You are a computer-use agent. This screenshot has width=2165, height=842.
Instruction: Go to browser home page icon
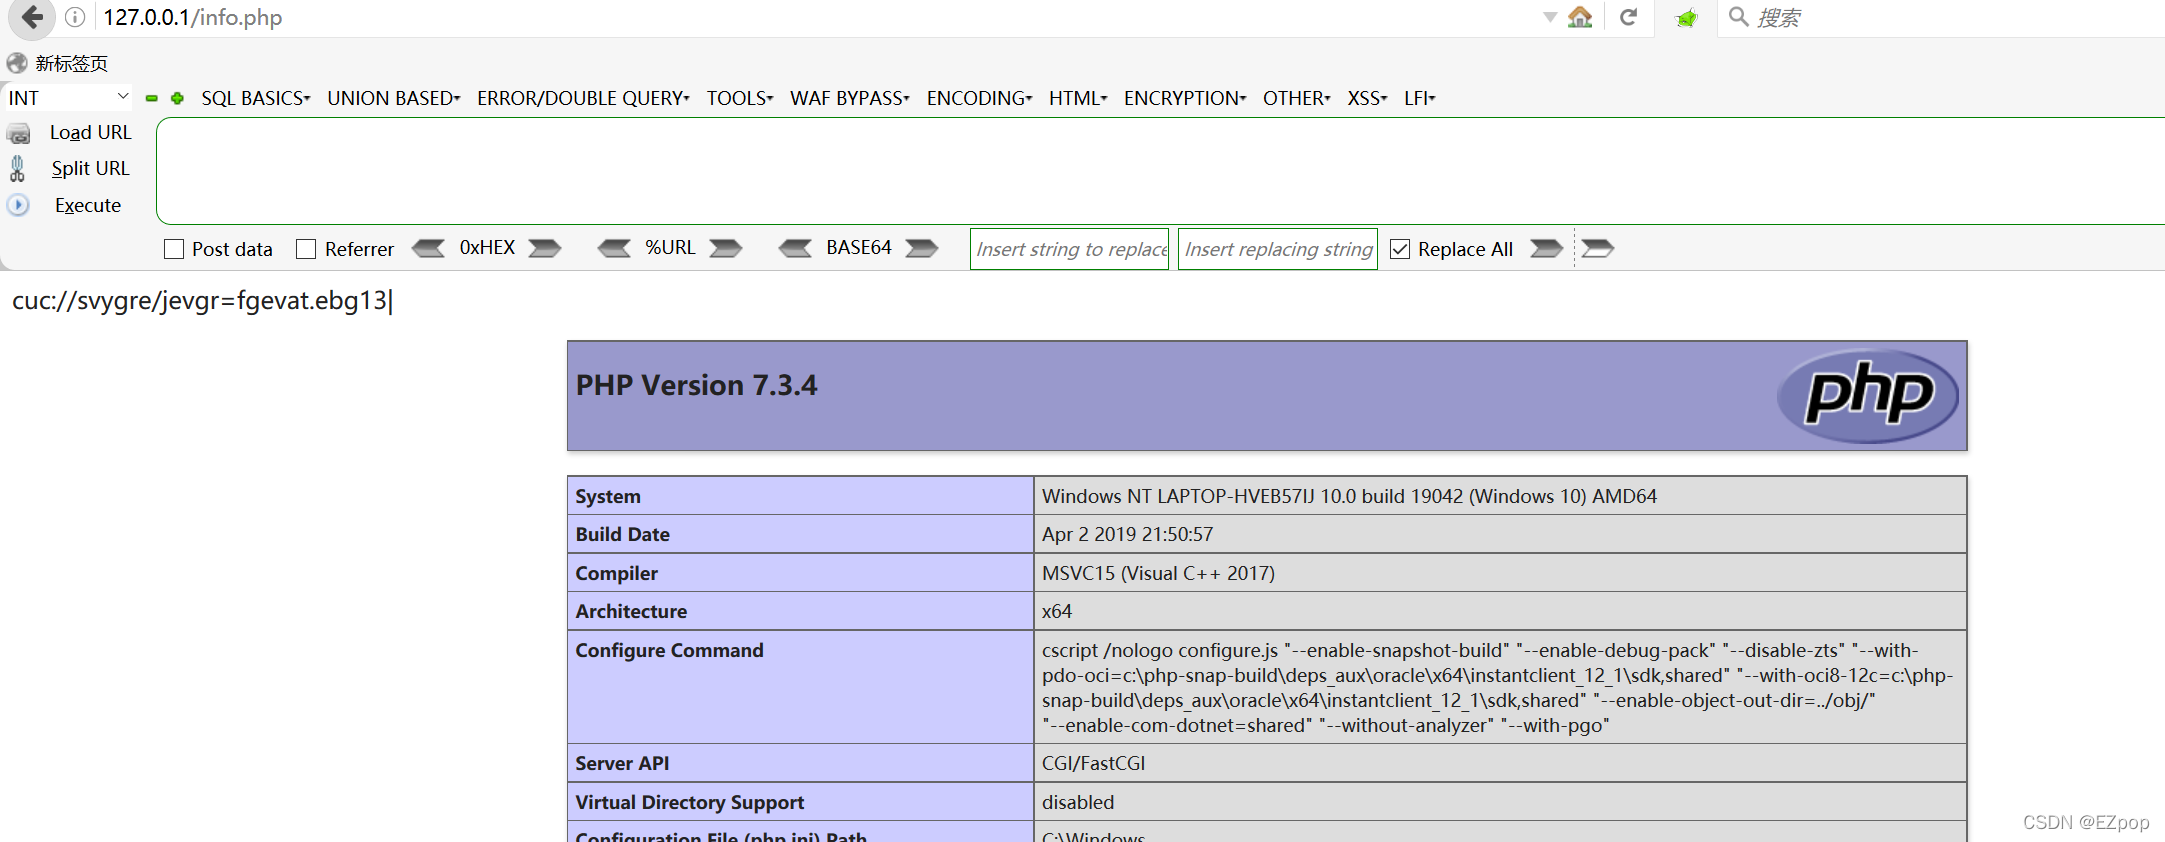click(x=1580, y=17)
